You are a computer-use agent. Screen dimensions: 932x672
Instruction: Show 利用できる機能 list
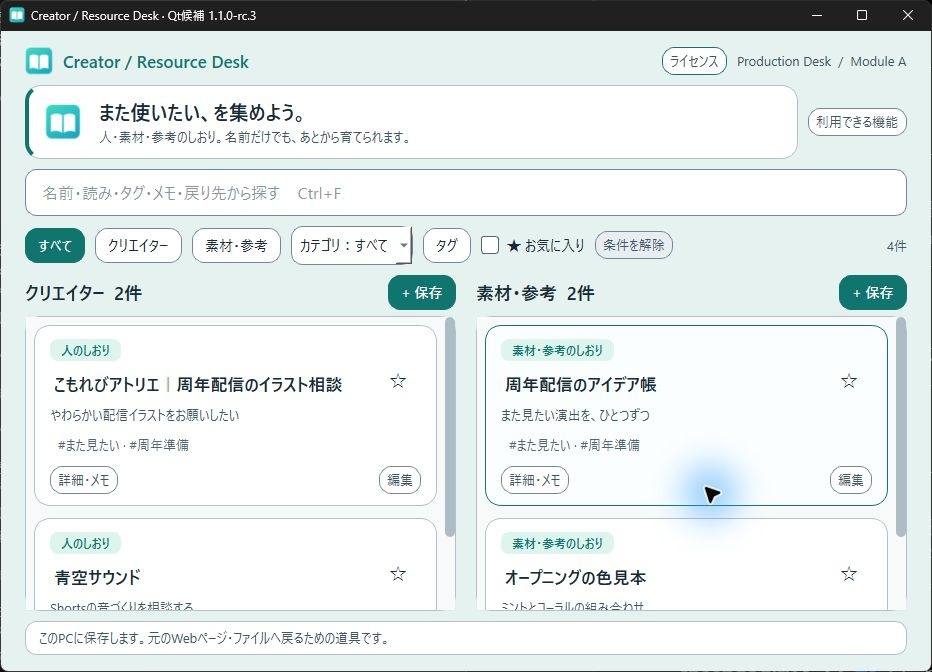click(857, 122)
